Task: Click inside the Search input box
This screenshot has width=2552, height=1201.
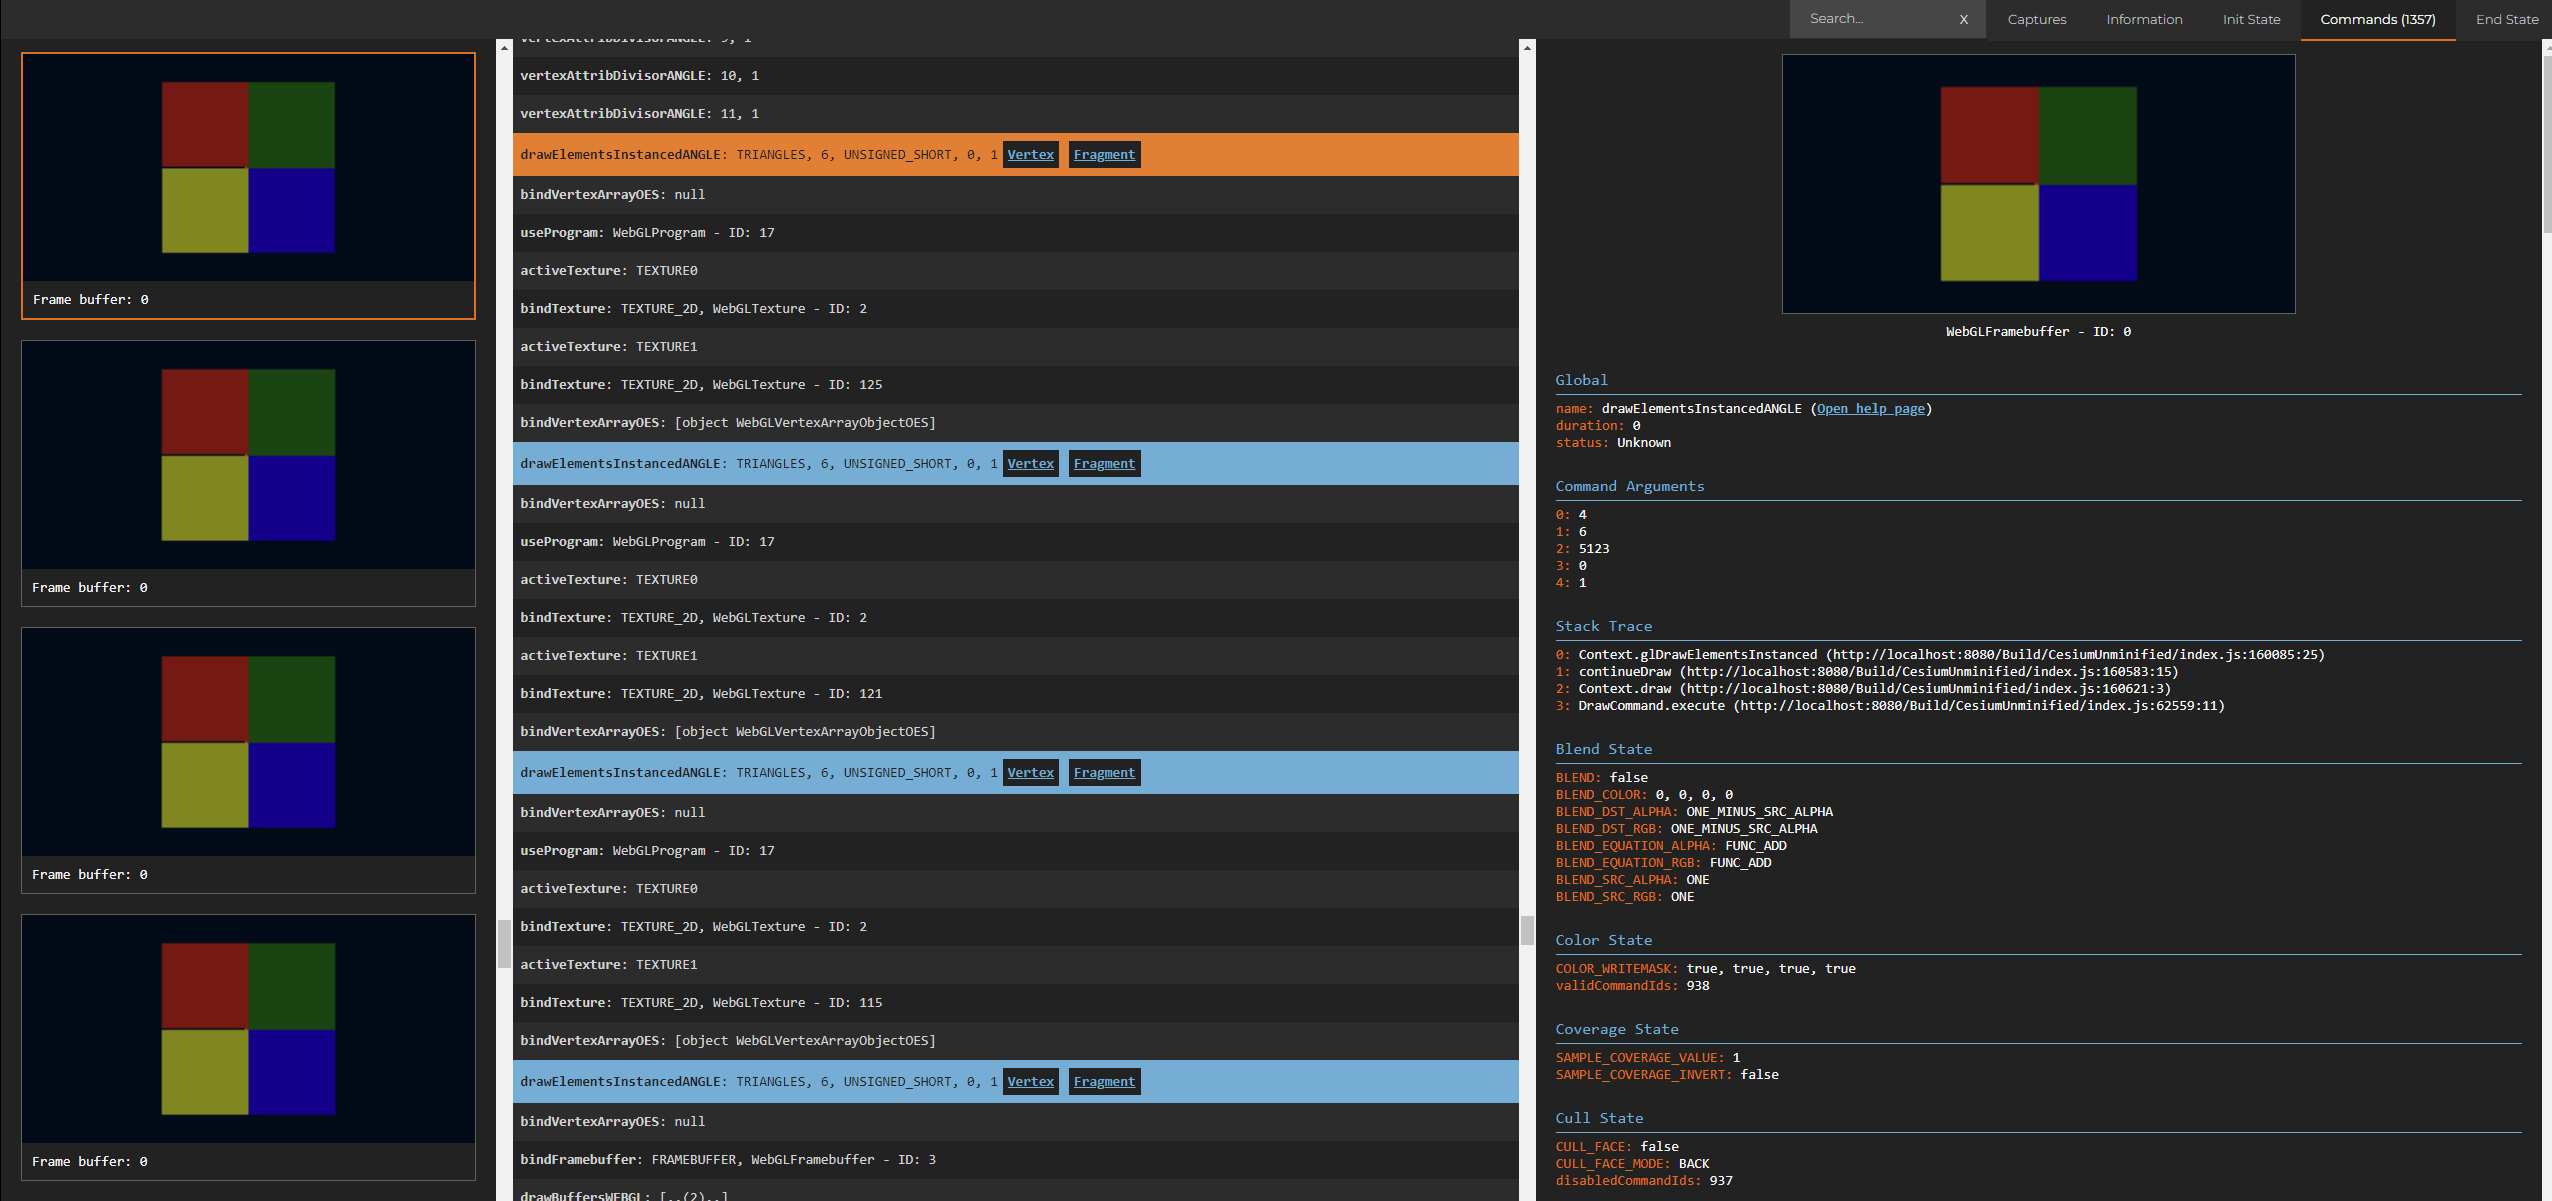Action: [1880, 19]
